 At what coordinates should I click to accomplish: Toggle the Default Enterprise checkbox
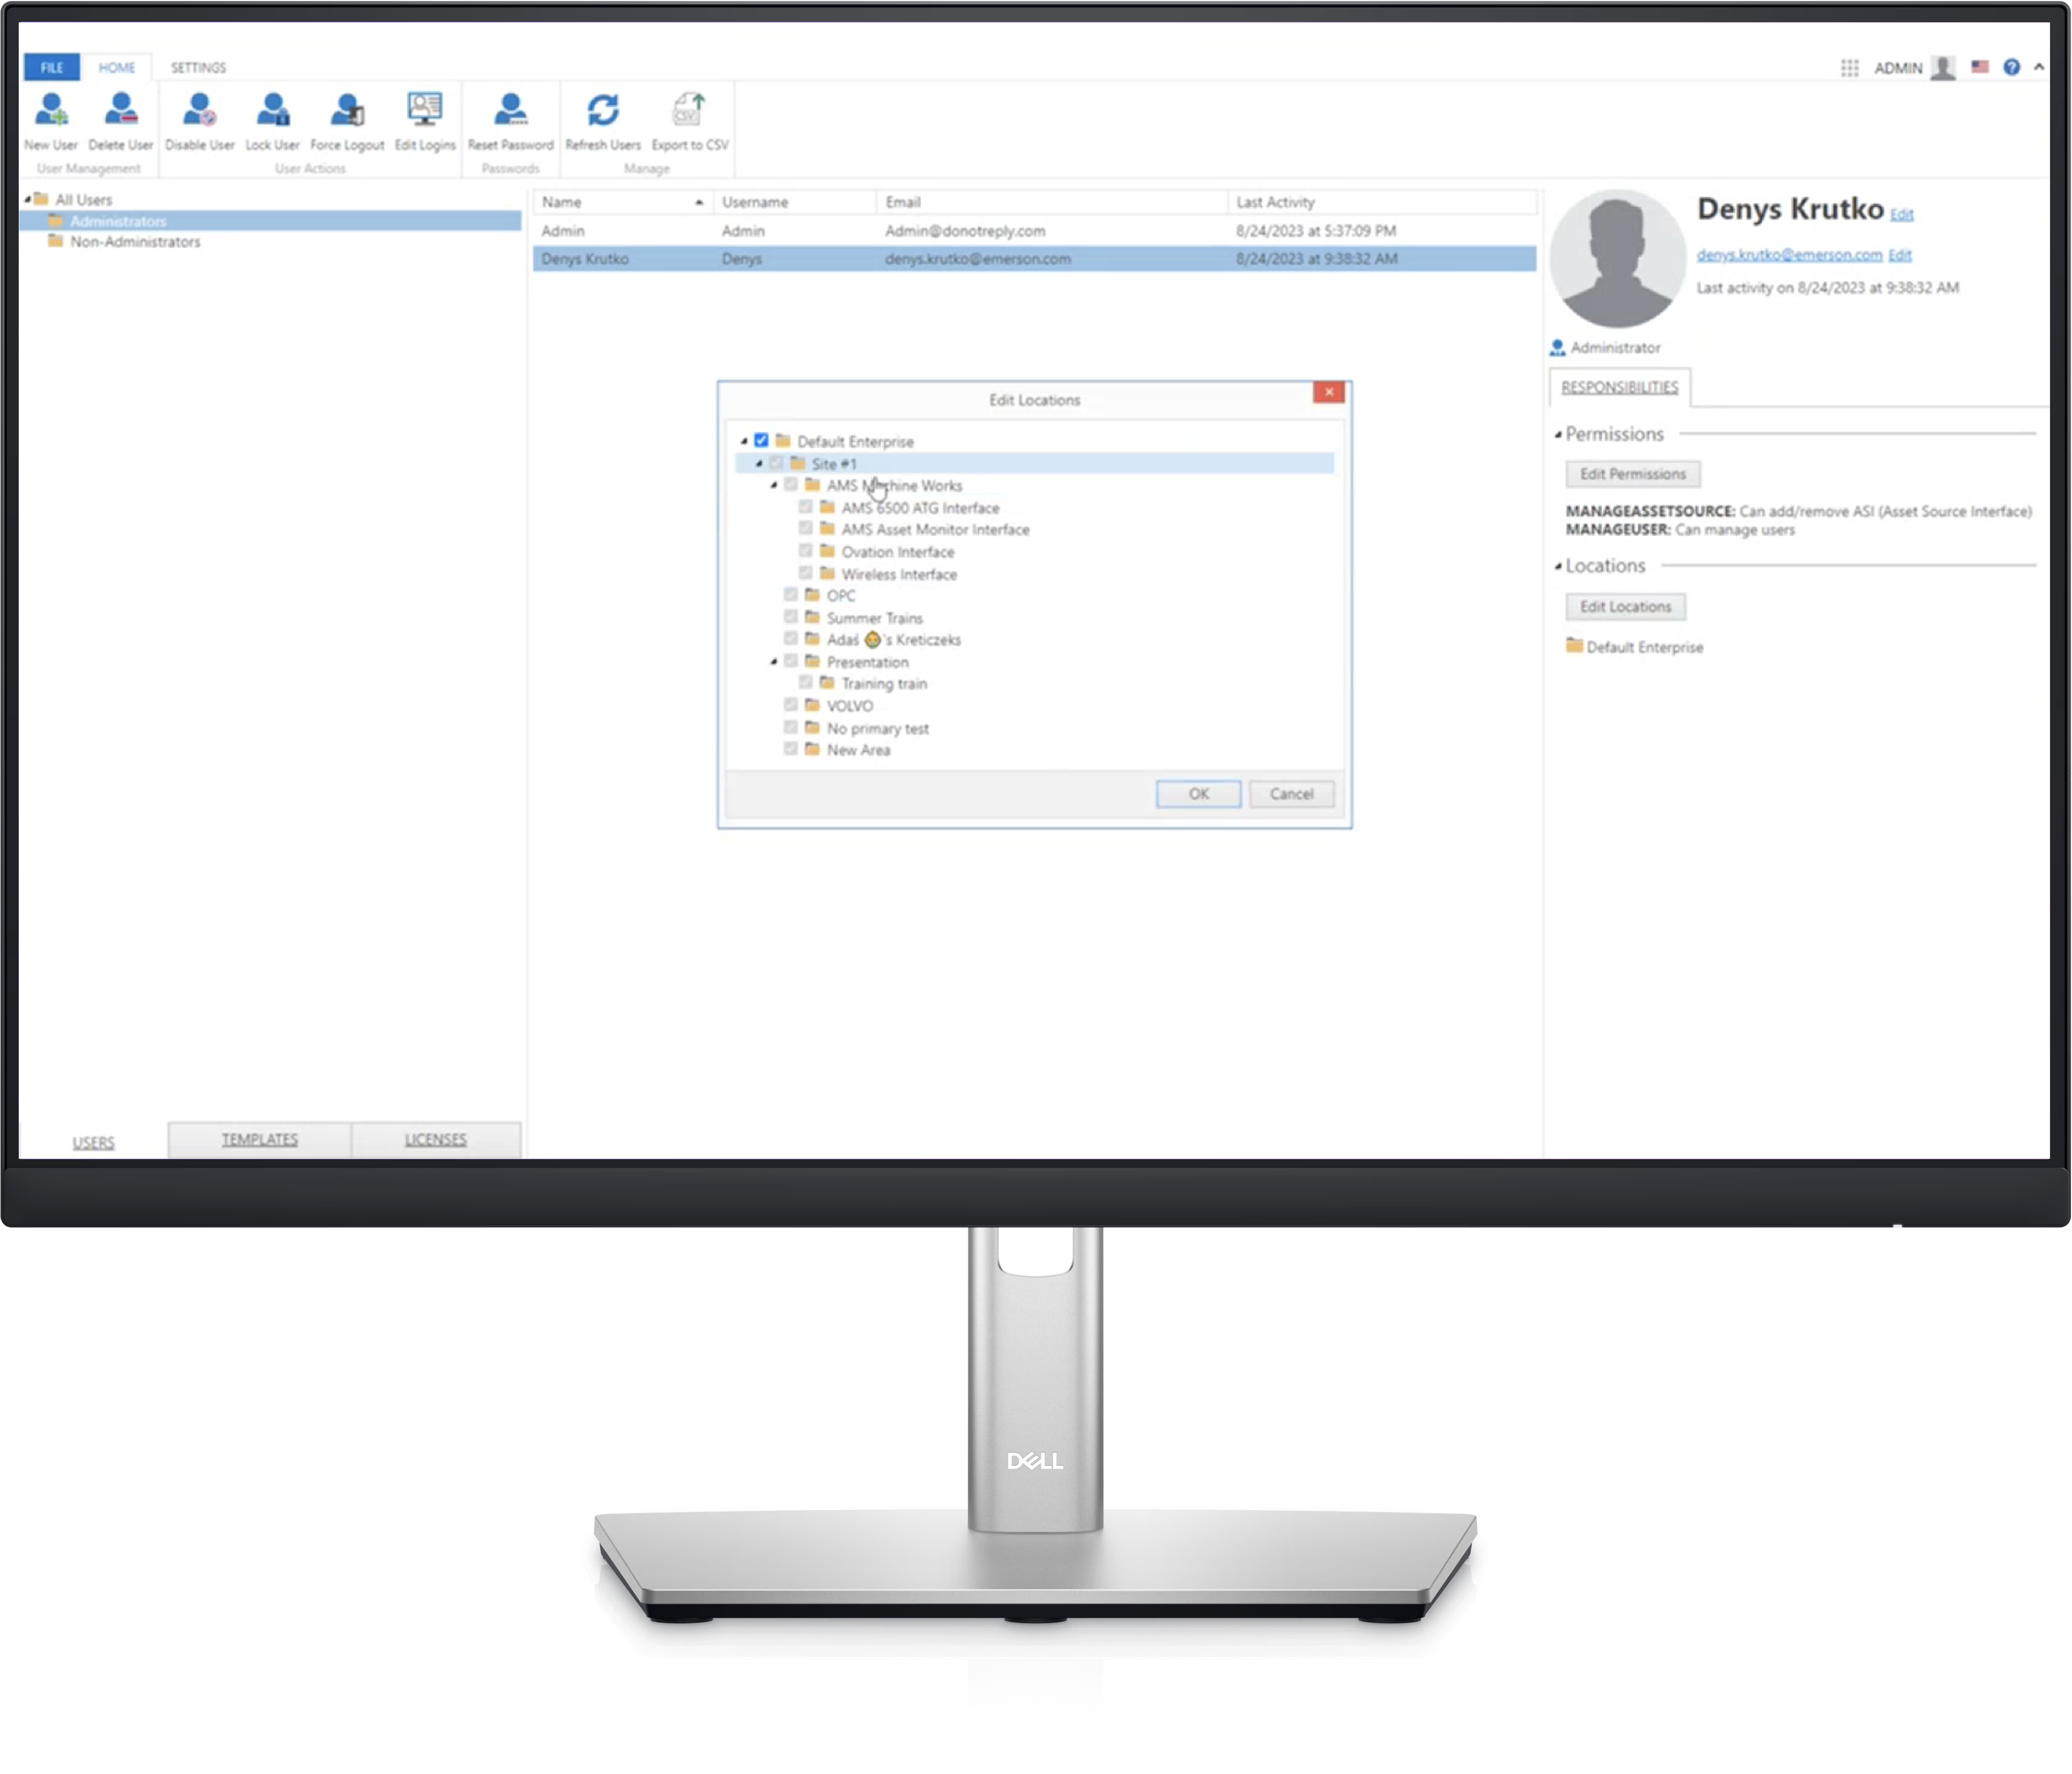point(762,440)
